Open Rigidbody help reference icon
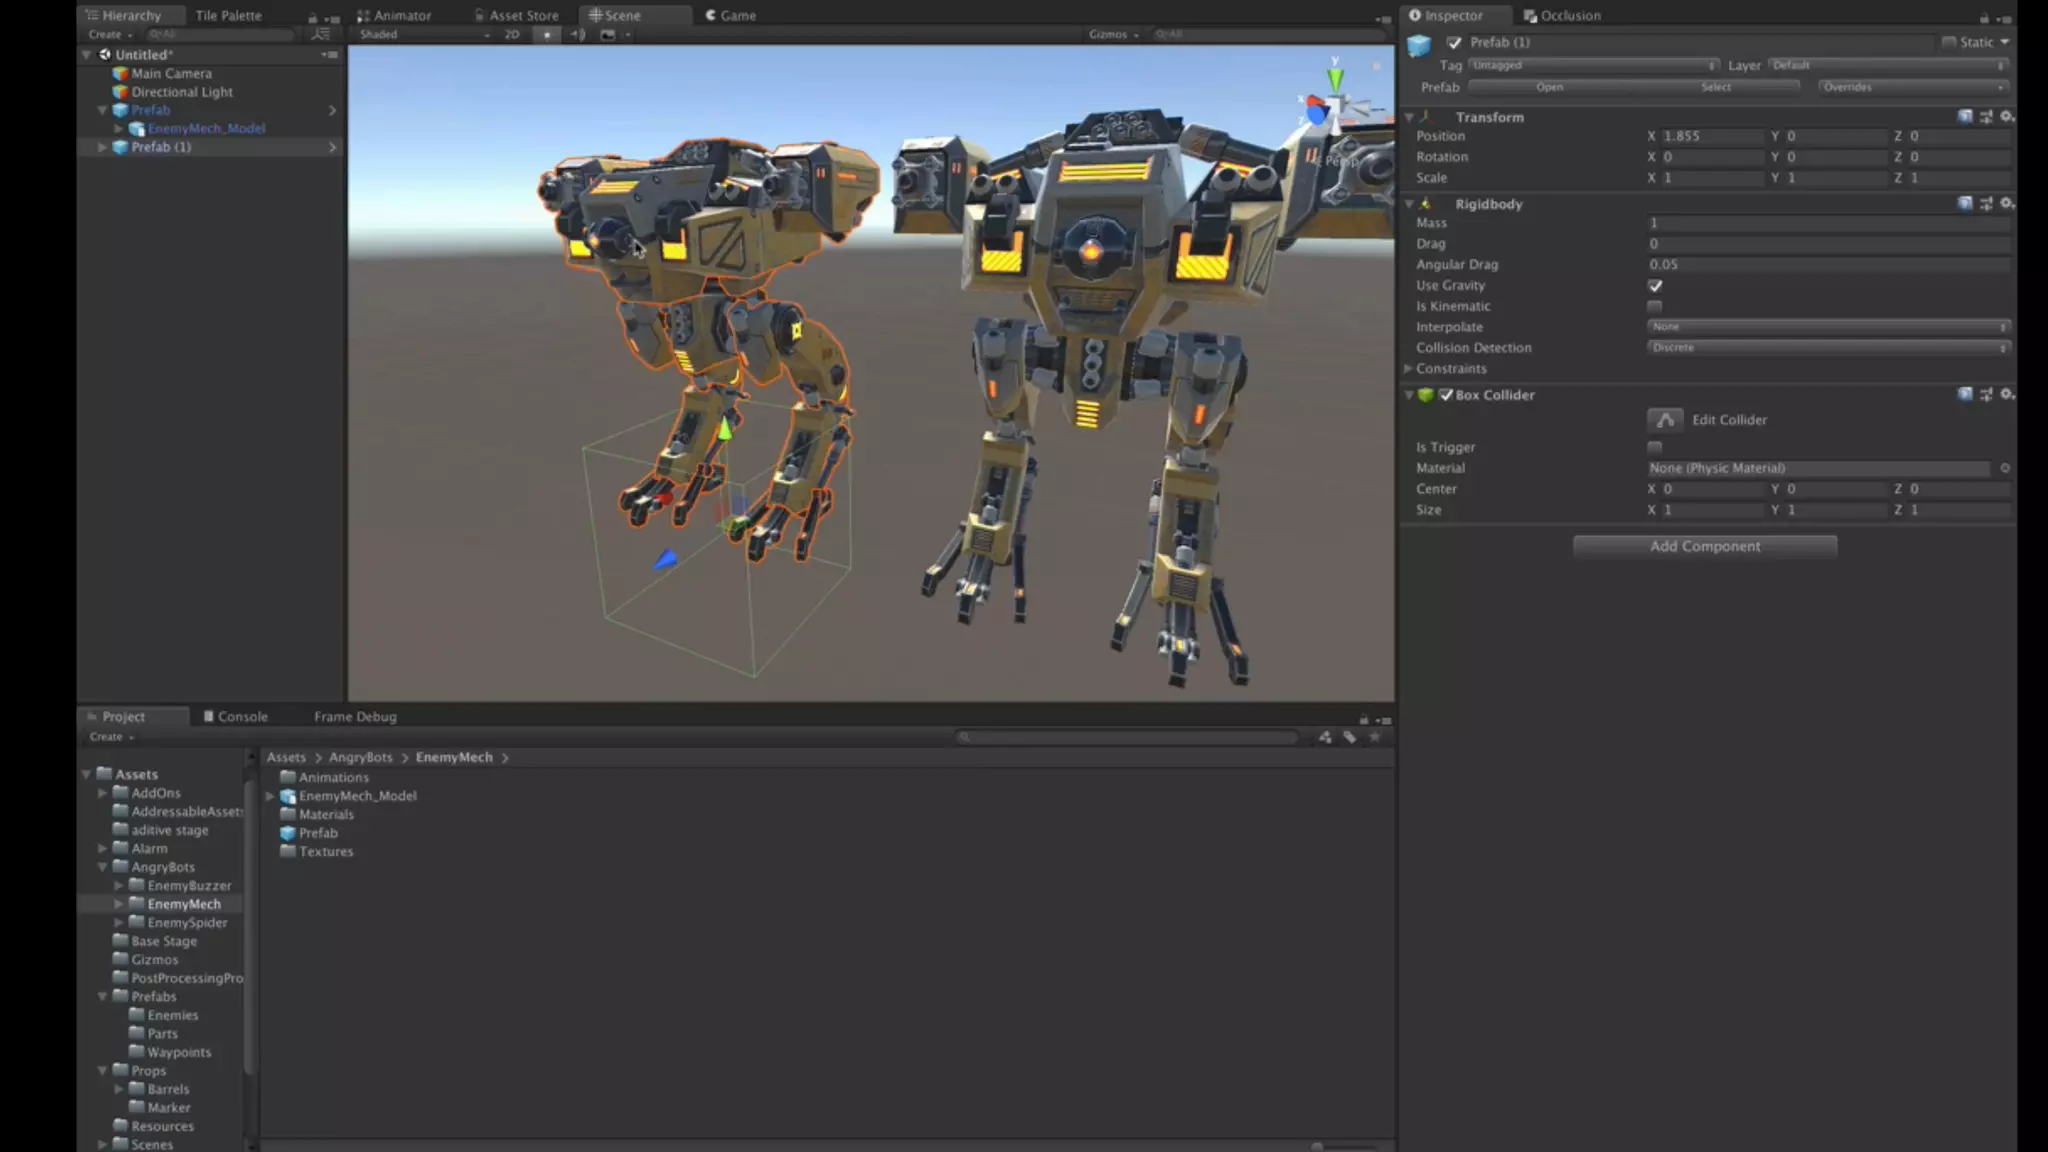This screenshot has width=2048, height=1152. (x=1964, y=203)
